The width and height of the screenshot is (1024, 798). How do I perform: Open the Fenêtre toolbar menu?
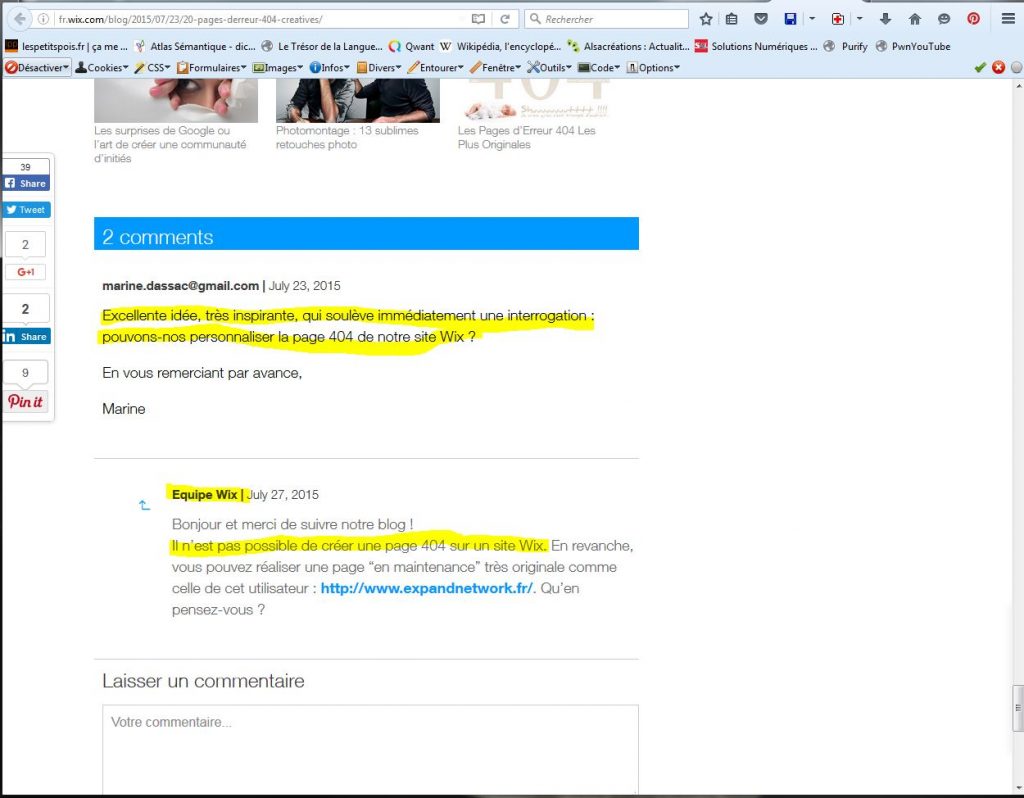point(495,67)
